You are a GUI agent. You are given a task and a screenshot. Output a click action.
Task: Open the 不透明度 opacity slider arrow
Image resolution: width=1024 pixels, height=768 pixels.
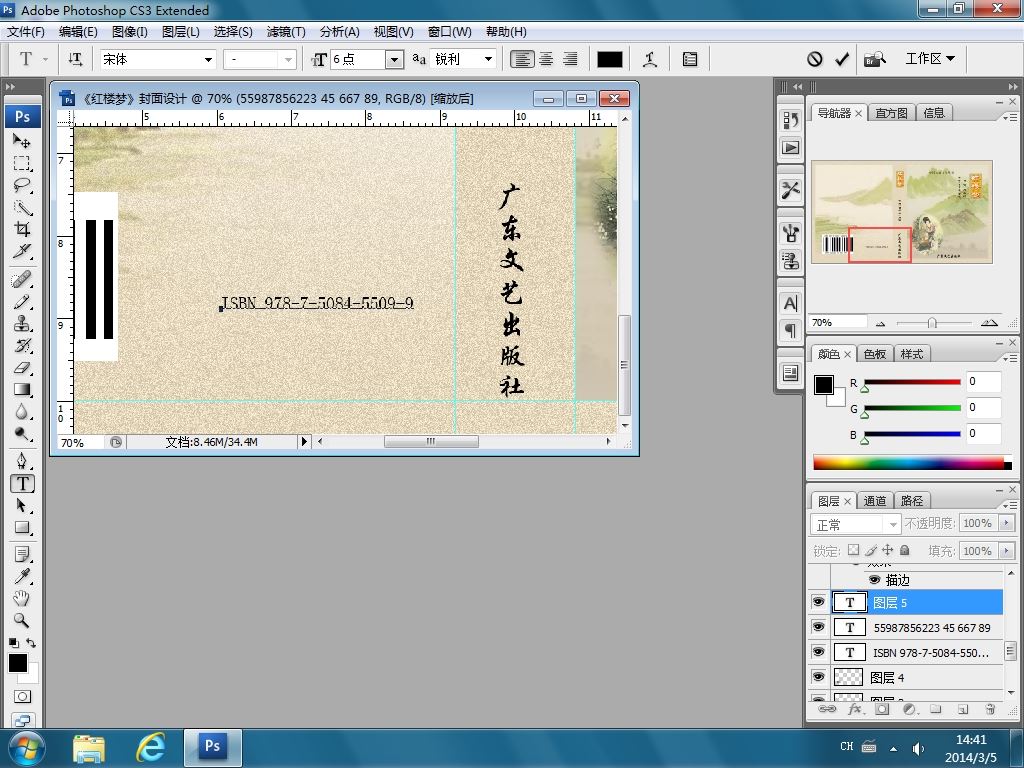[x=1006, y=523]
